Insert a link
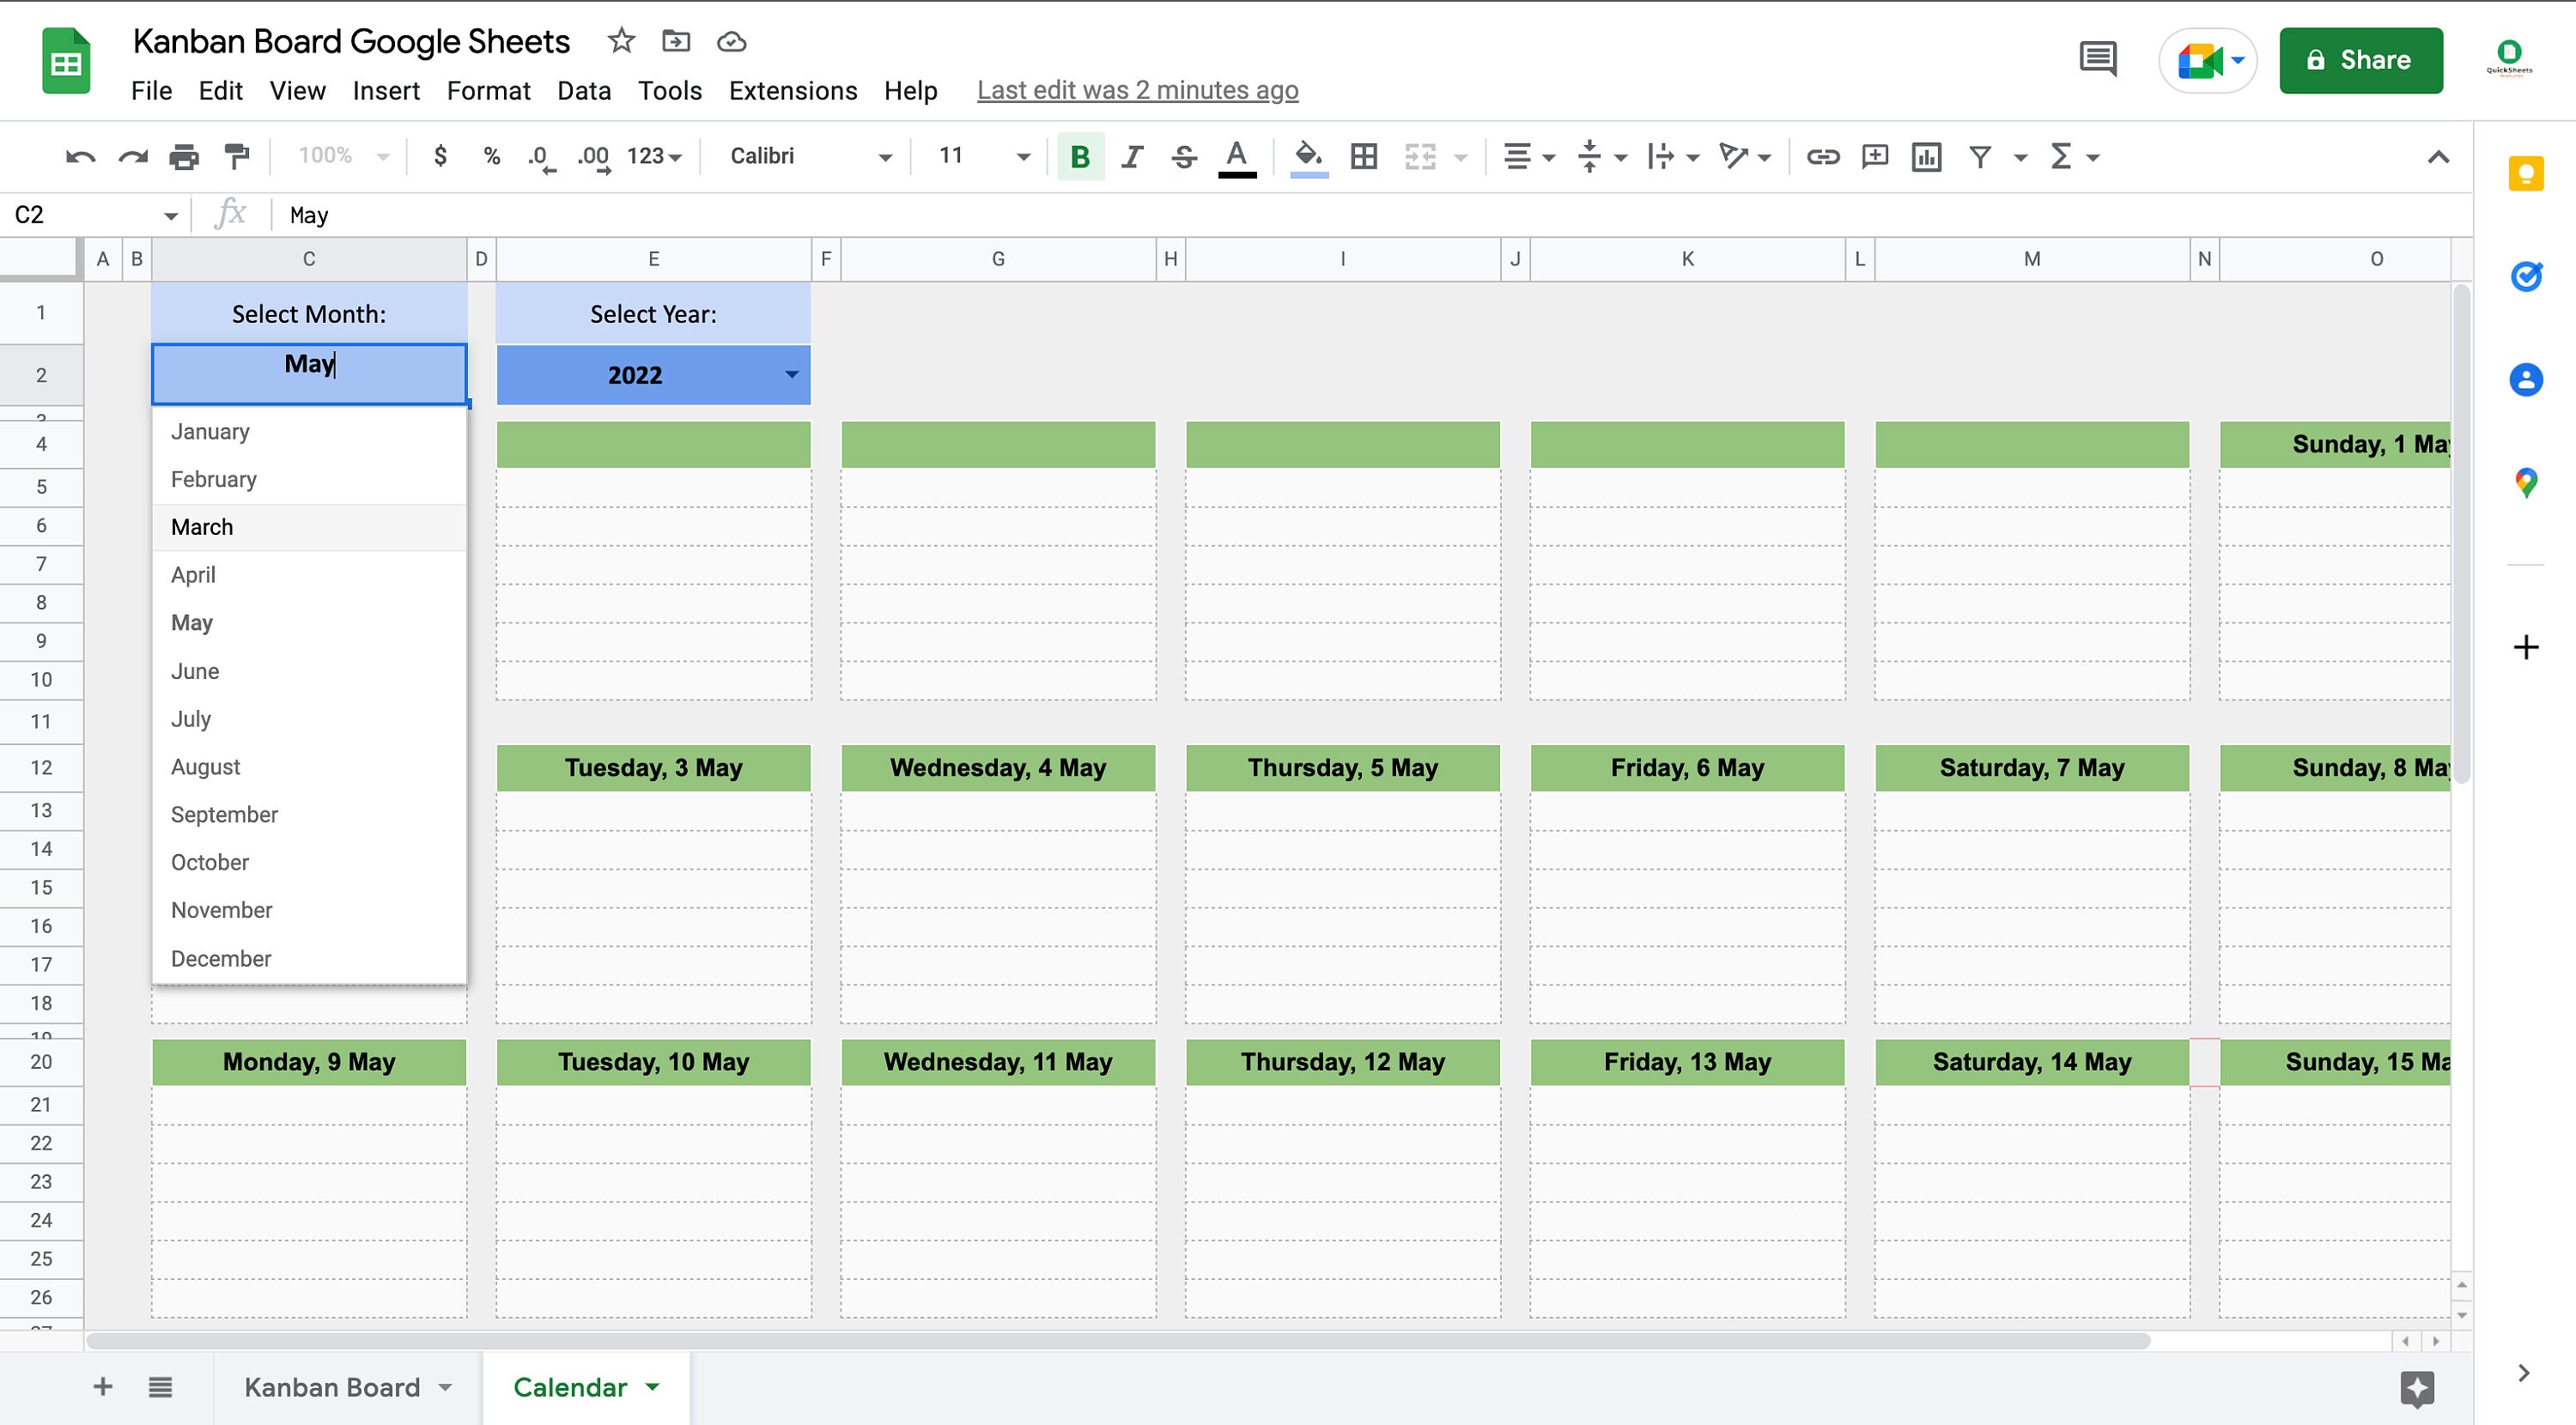This screenshot has width=2576, height=1425. click(x=1822, y=156)
